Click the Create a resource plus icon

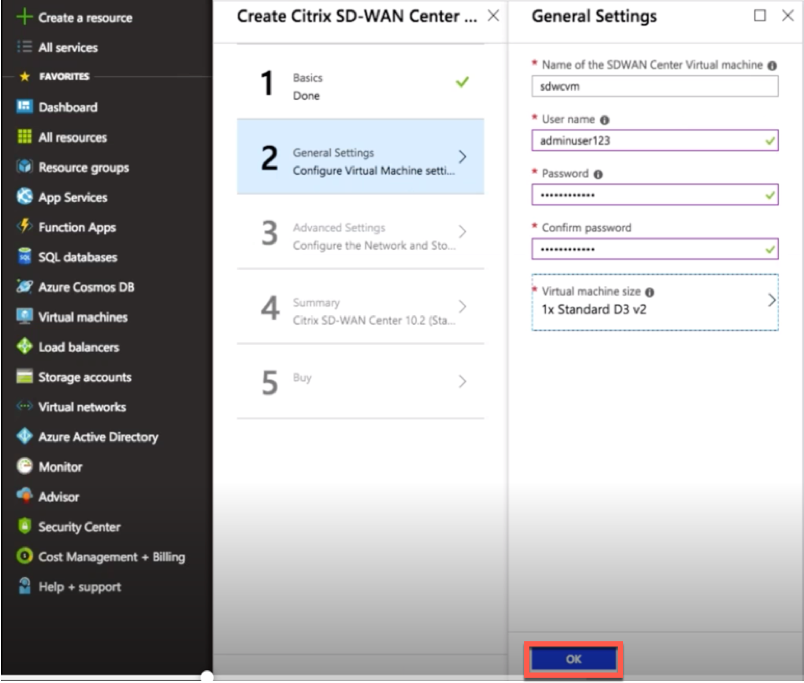pos(24,17)
